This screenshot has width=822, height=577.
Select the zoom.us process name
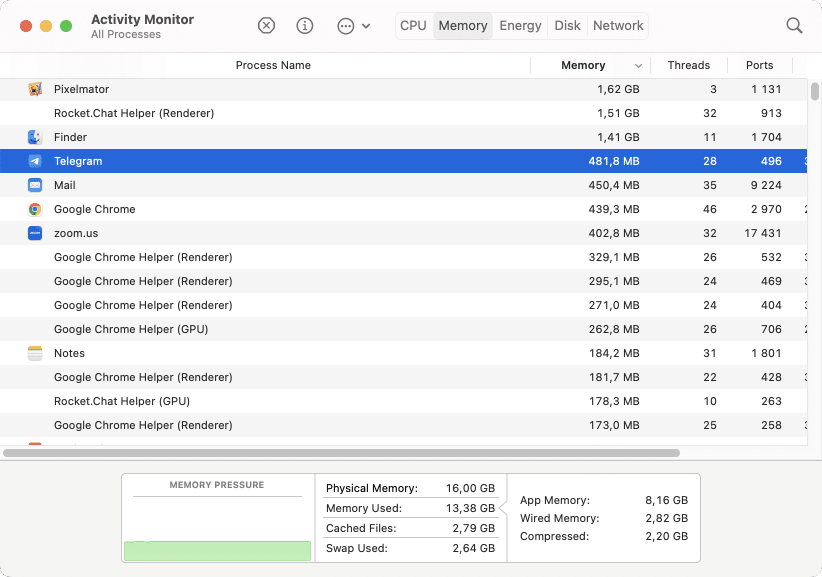tap(76, 233)
